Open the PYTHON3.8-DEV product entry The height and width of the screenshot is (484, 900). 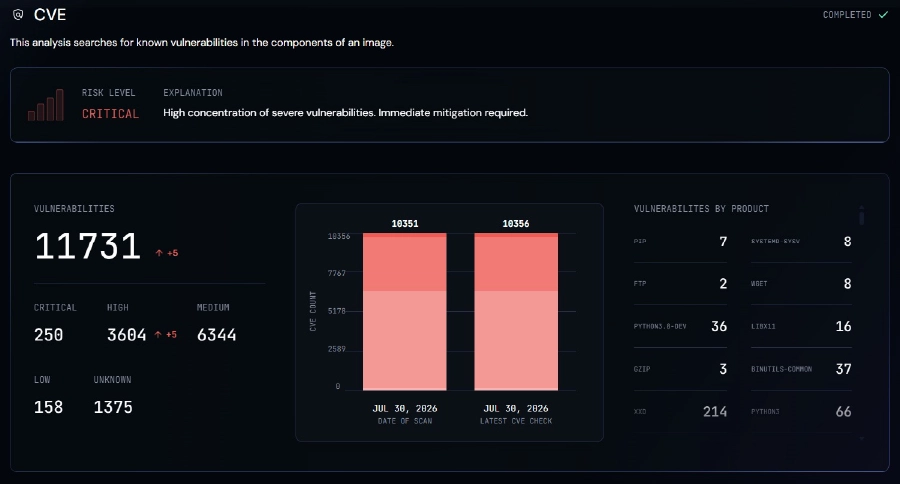point(680,326)
